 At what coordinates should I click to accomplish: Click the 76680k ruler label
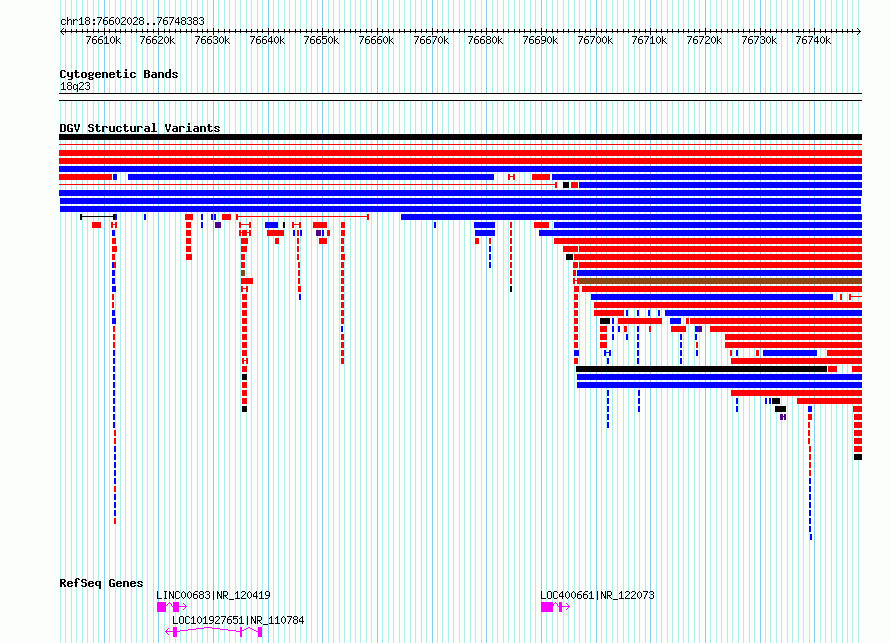[x=485, y=40]
